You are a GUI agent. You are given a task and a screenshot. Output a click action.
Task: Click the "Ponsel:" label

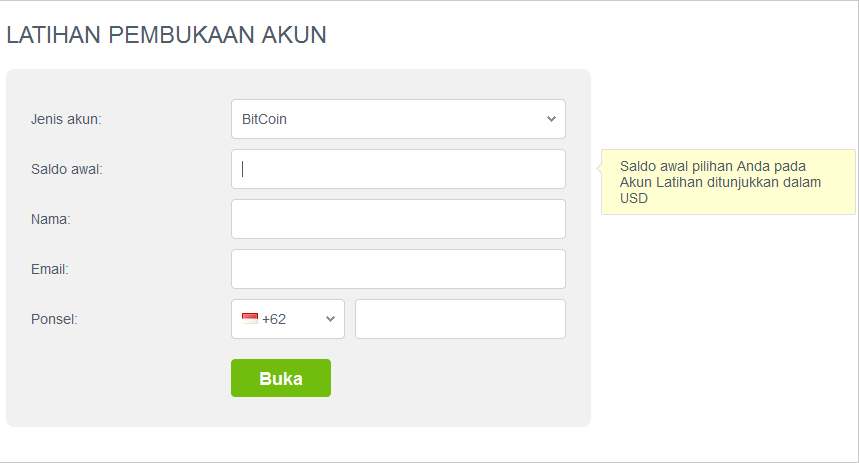pyautogui.click(x=54, y=319)
